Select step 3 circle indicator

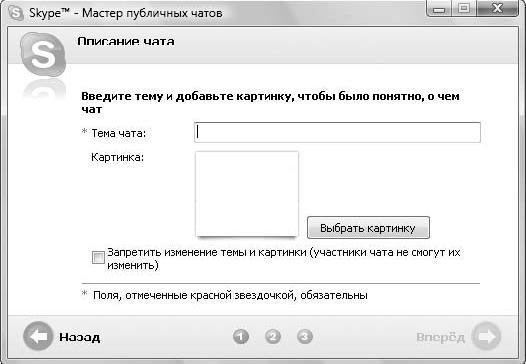[305, 336]
